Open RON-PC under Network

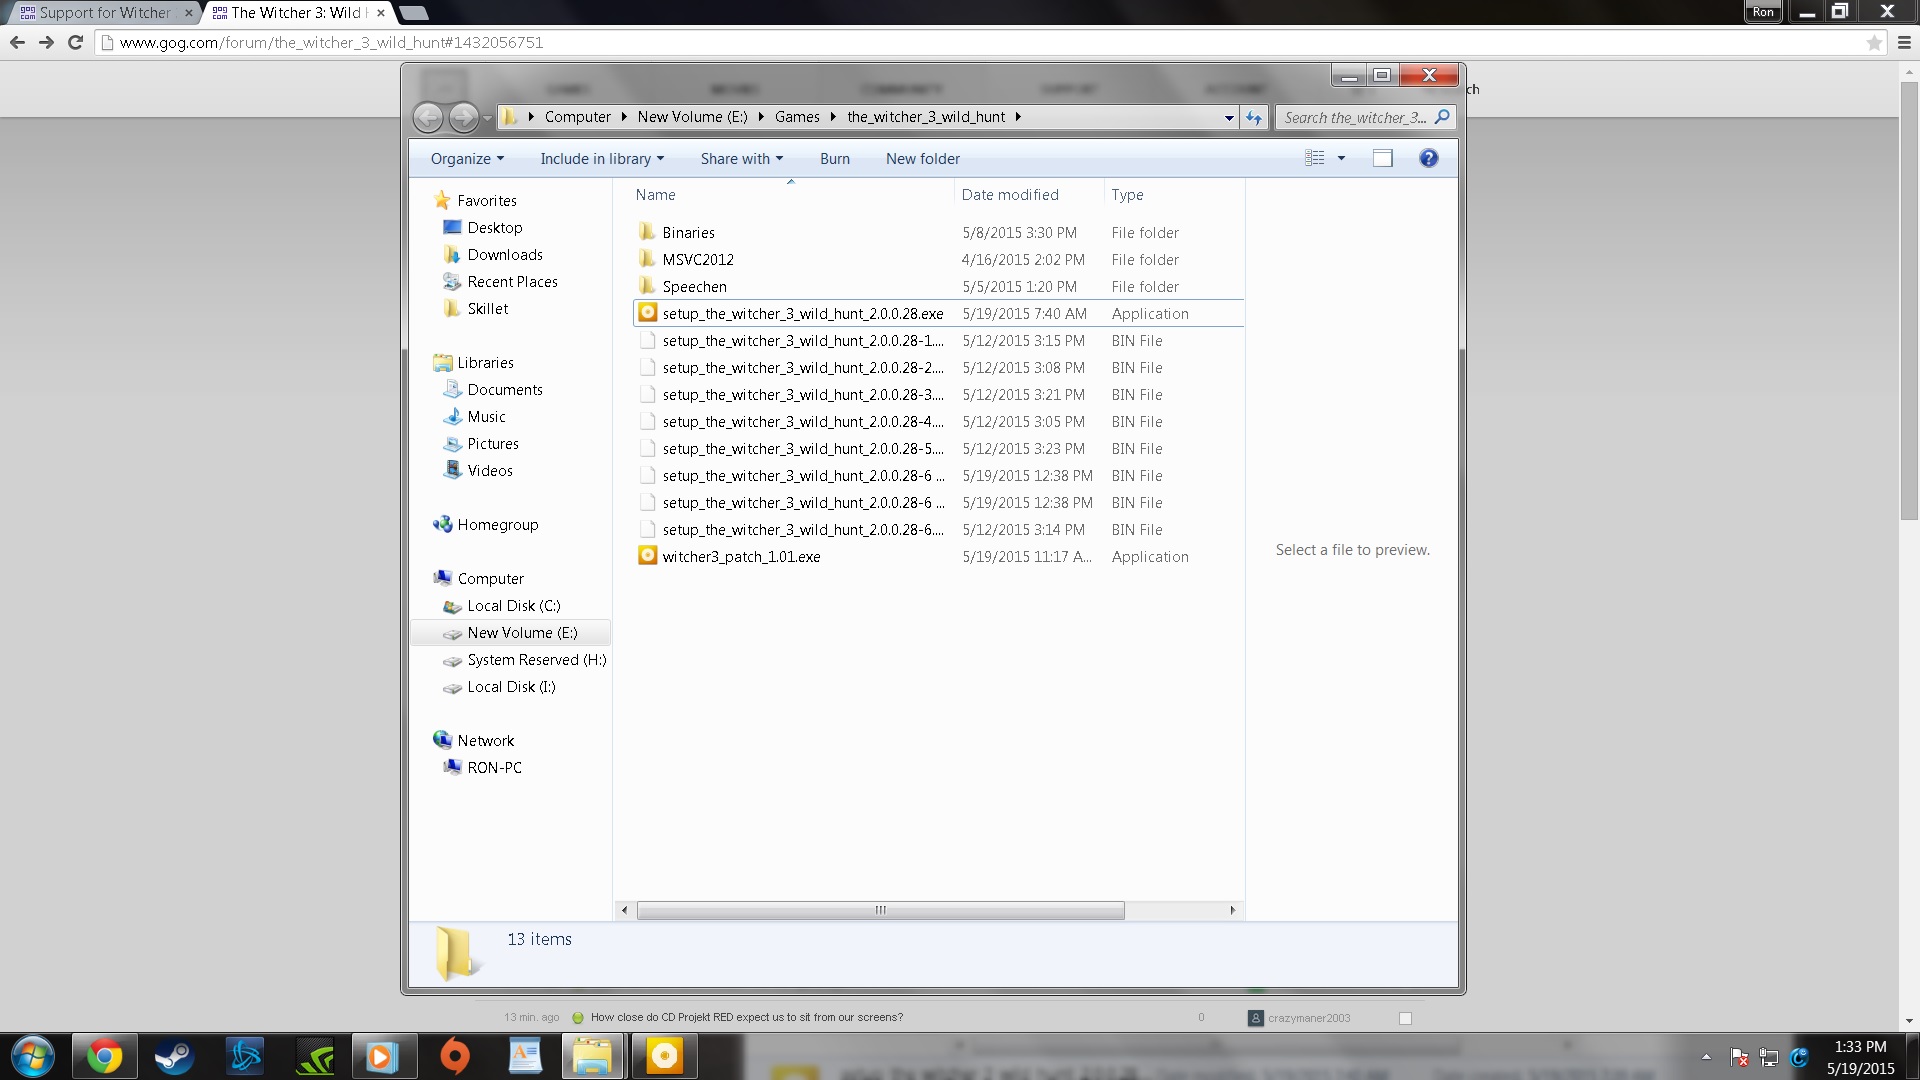[x=494, y=768]
